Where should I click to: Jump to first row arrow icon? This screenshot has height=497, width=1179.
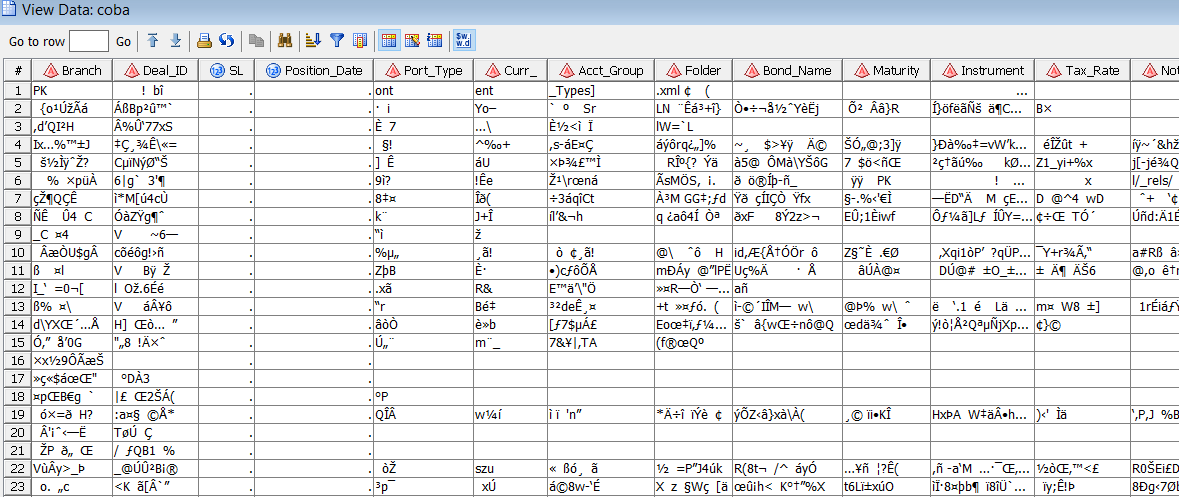click(153, 41)
